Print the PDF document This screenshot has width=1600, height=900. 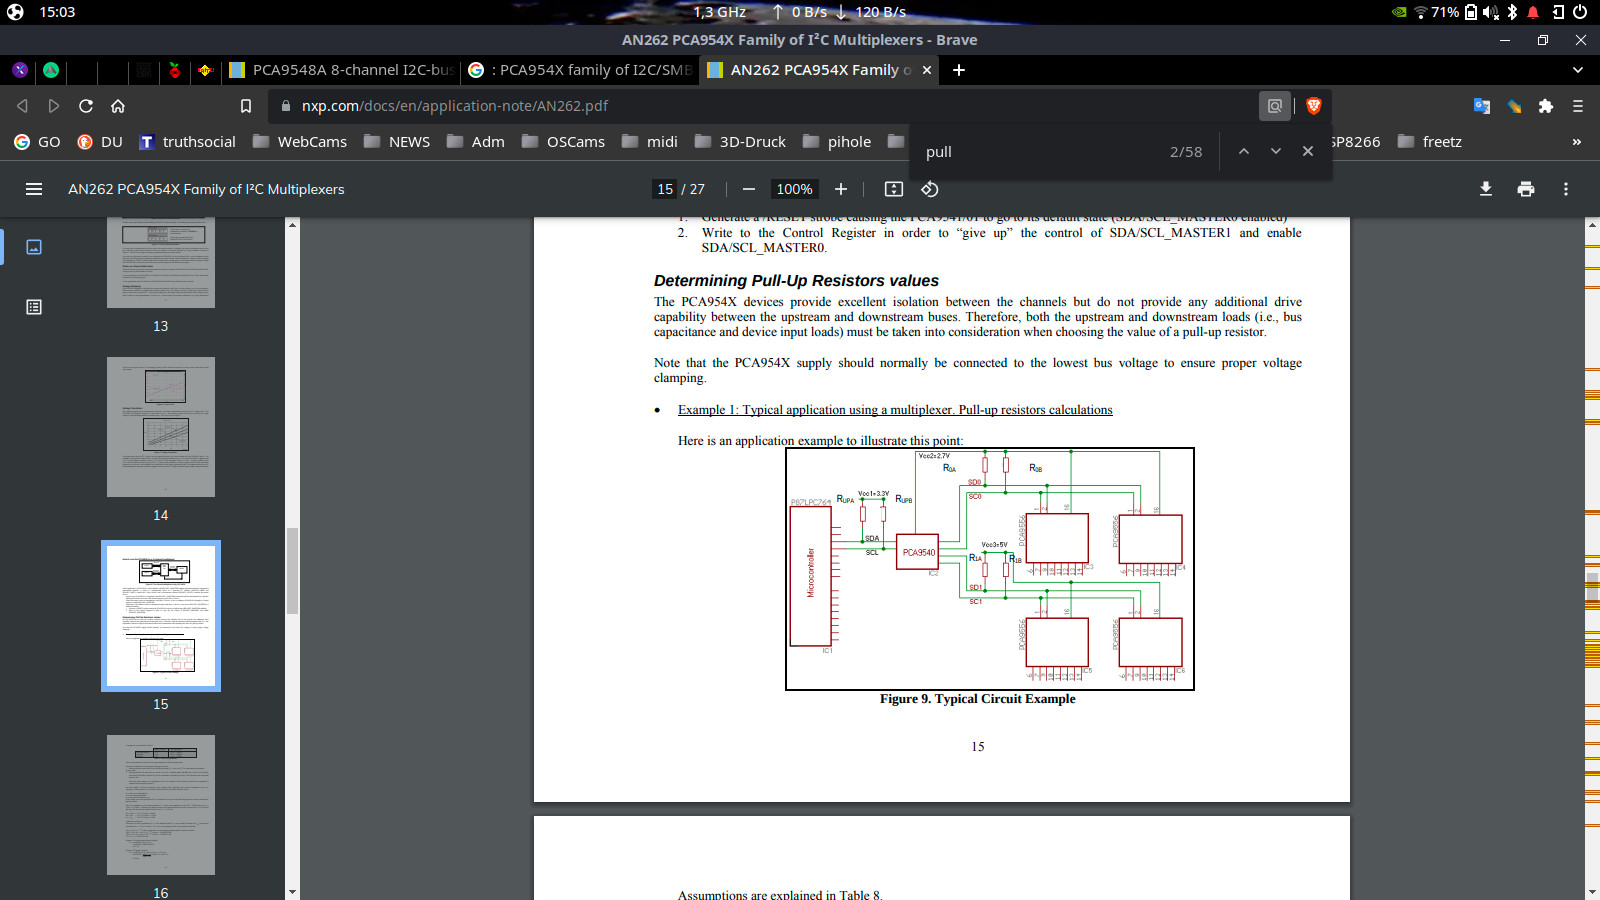(x=1526, y=189)
